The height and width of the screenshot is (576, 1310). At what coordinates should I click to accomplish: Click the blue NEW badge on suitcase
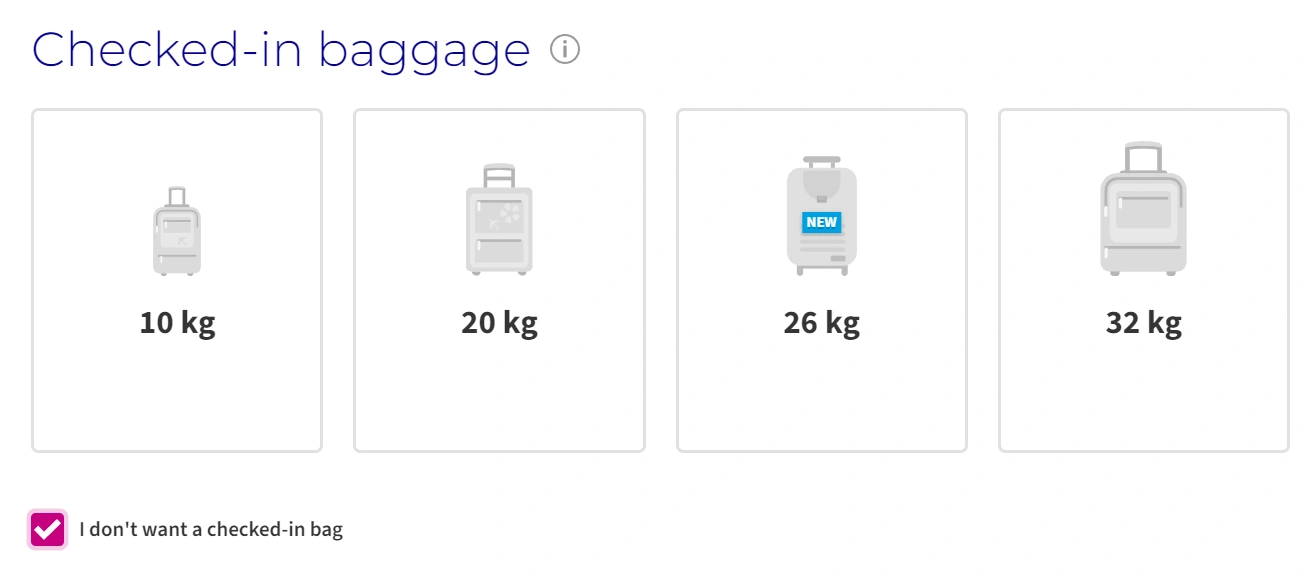click(822, 222)
